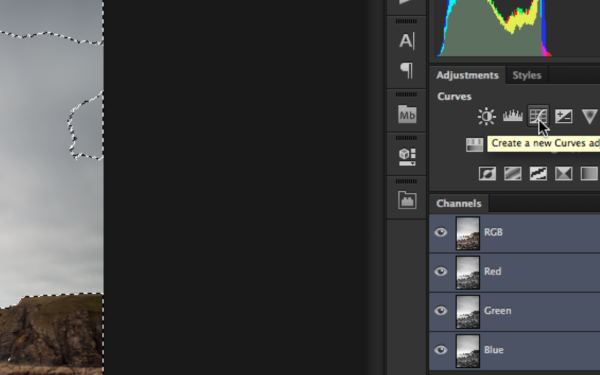Select the Blue channel thumbnail

click(468, 351)
